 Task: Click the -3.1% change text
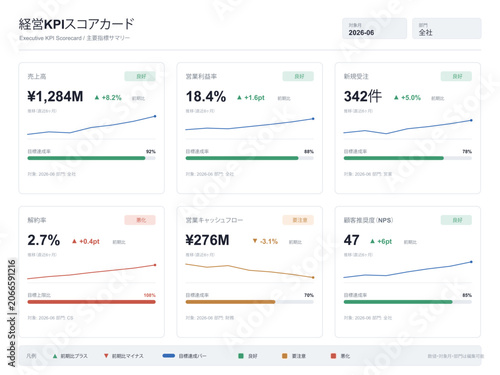click(x=269, y=241)
